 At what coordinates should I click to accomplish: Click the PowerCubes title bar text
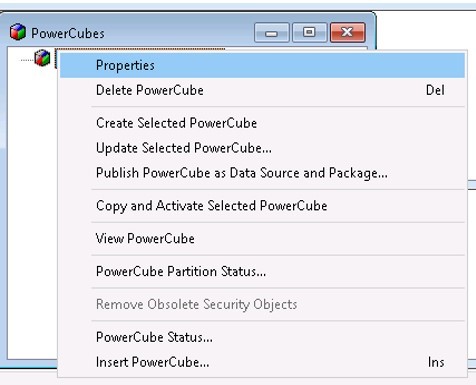(68, 33)
